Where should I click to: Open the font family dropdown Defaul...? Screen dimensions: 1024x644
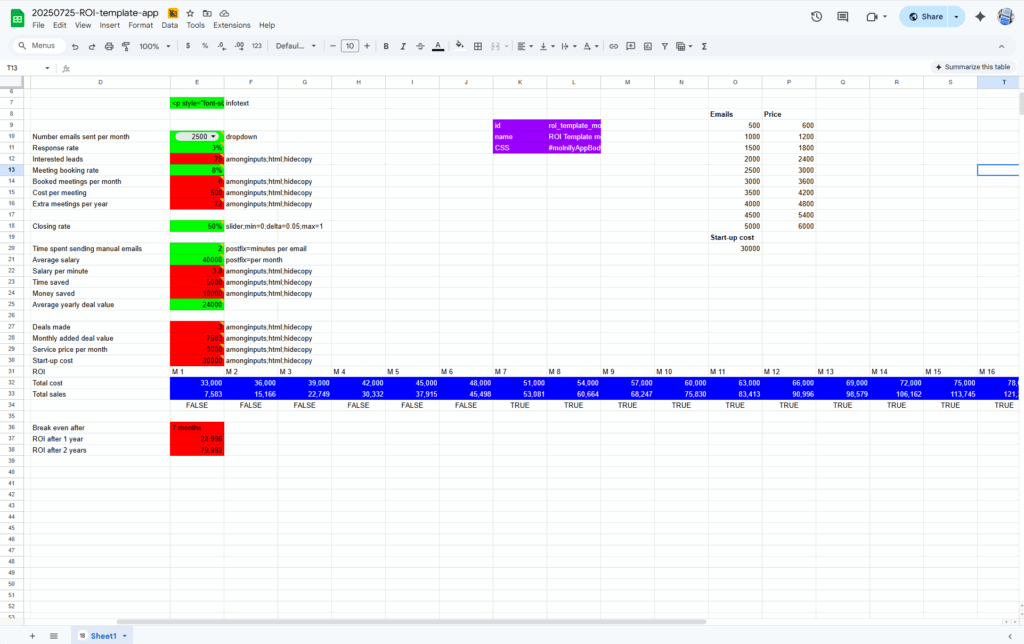pos(296,46)
